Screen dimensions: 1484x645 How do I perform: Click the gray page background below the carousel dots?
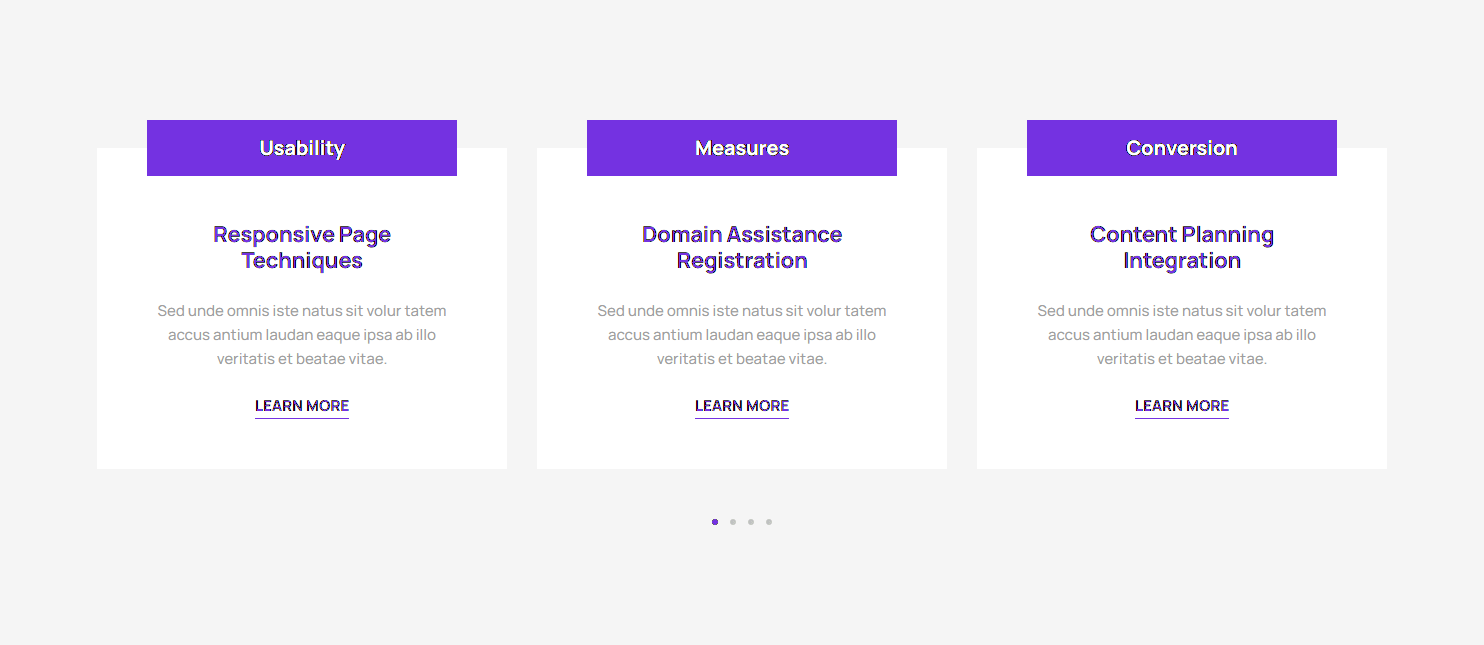(x=742, y=590)
